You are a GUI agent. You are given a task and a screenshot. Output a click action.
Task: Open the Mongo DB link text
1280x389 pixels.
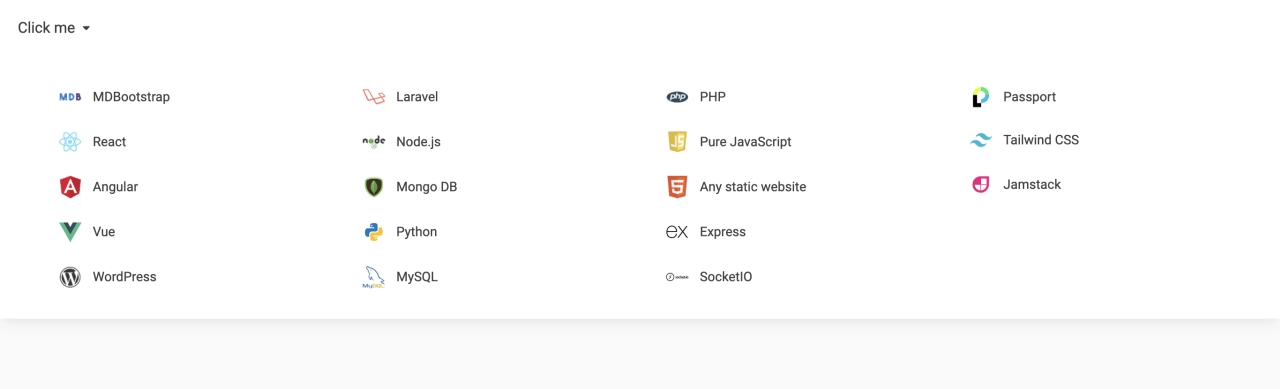tap(426, 187)
